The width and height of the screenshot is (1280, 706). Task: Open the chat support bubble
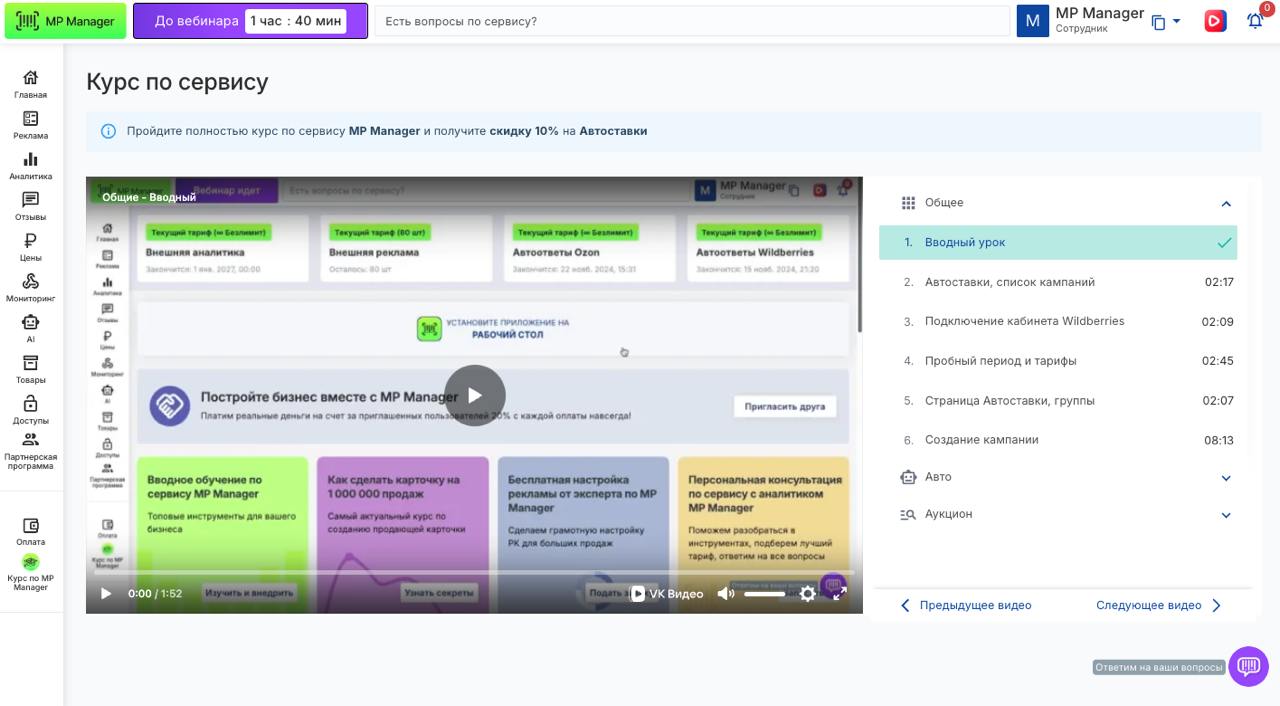[x=1248, y=666]
